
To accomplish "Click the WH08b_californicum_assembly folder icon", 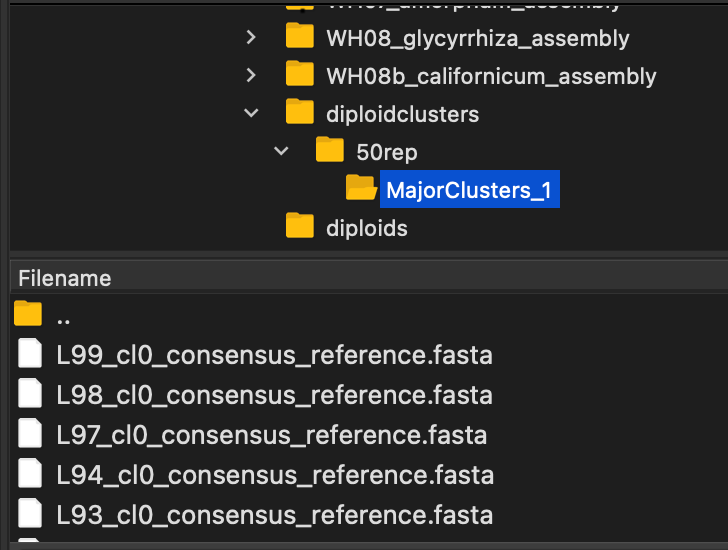I will [x=299, y=74].
